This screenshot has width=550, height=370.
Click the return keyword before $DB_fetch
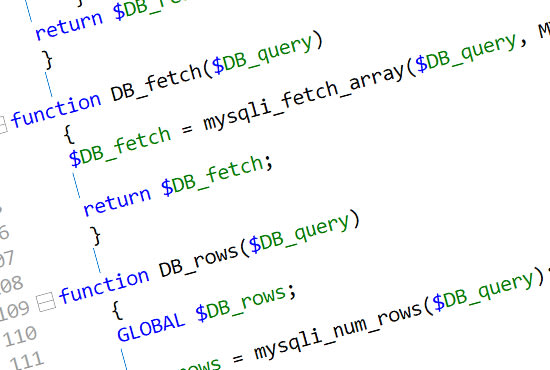pyautogui.click(x=117, y=201)
